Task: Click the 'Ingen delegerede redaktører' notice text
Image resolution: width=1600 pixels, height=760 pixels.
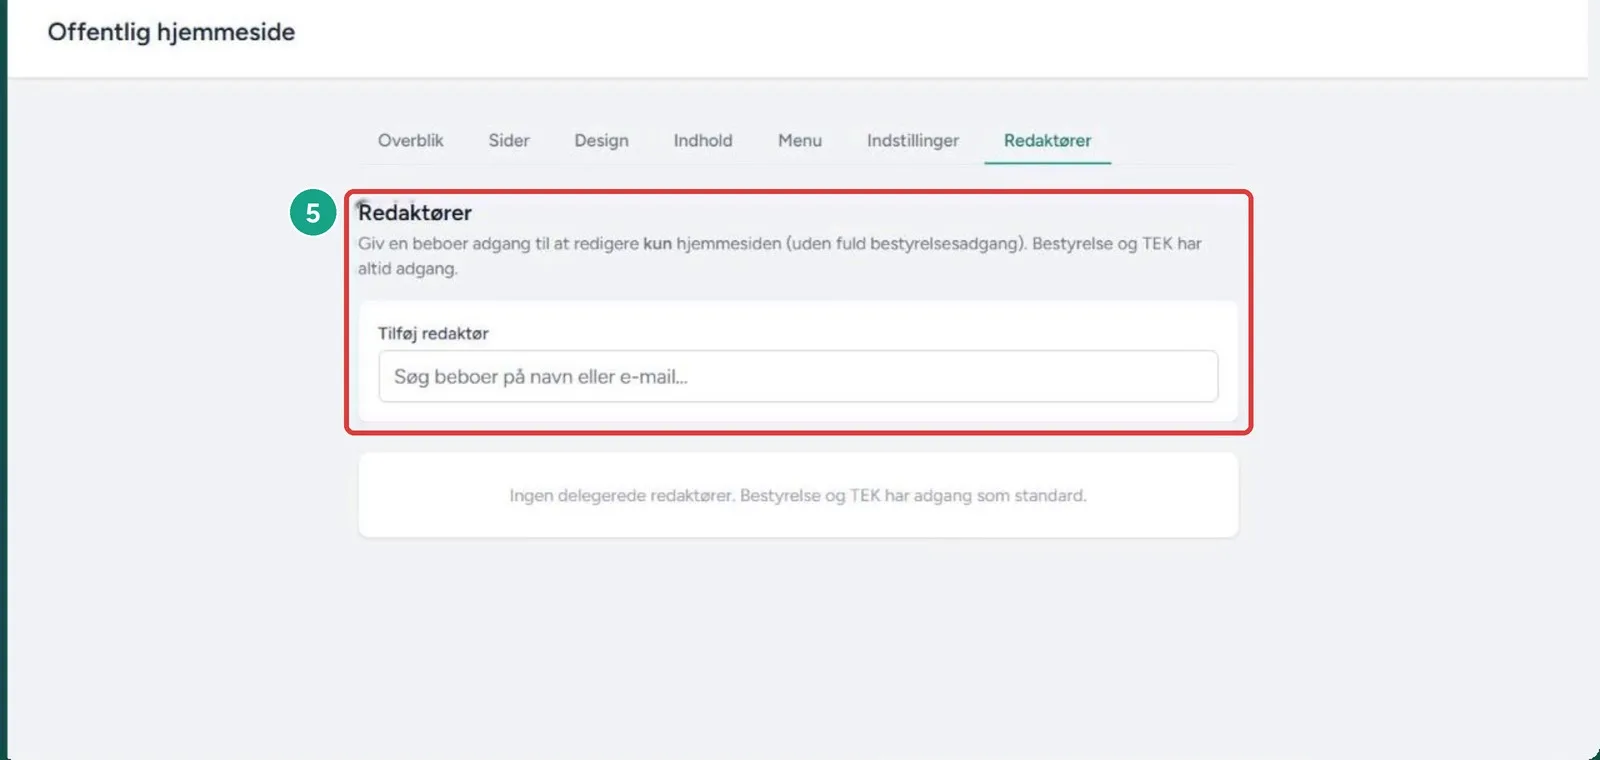Action: pos(798,496)
